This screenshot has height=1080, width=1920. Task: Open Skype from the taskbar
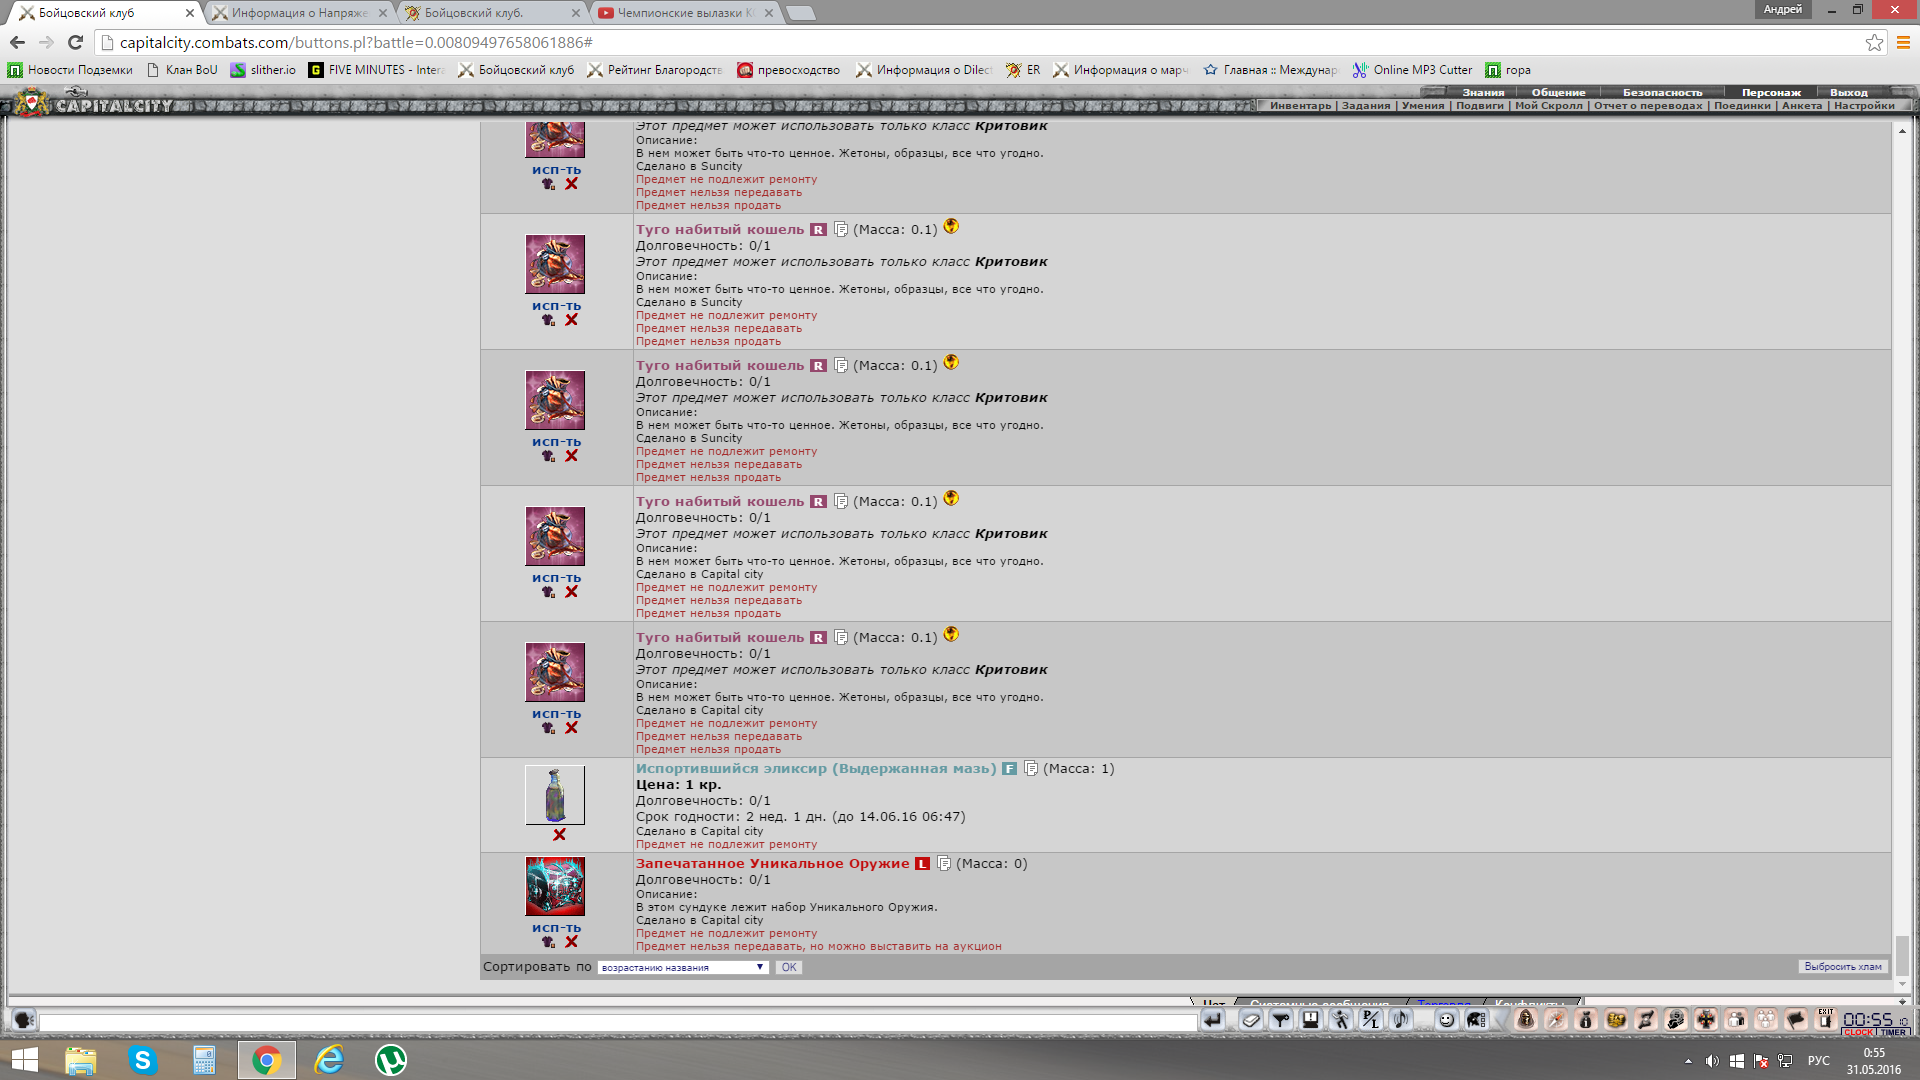tap(143, 1060)
